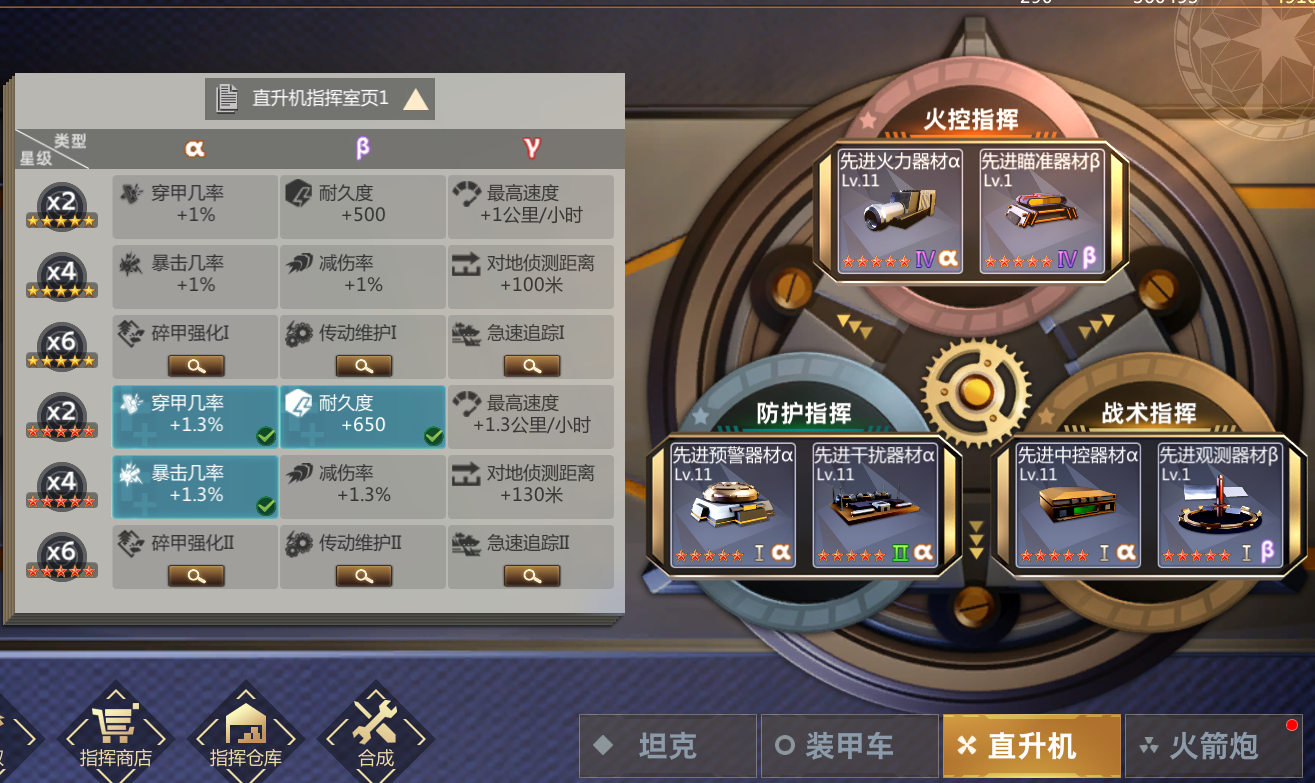
Task: Select the 先进预警器材α equipment slot
Action: [733, 505]
